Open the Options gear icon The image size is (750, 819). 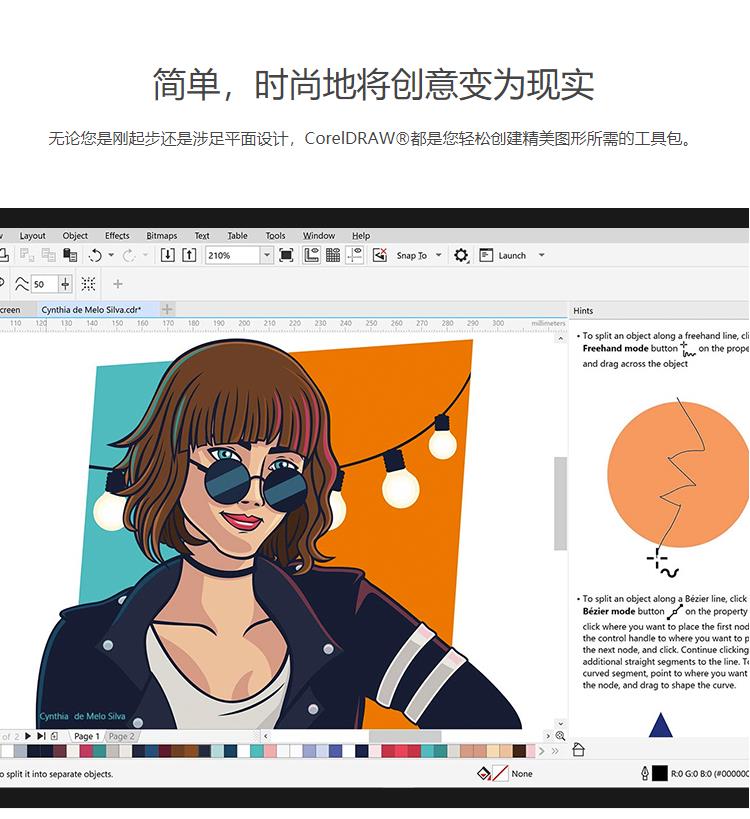click(461, 255)
